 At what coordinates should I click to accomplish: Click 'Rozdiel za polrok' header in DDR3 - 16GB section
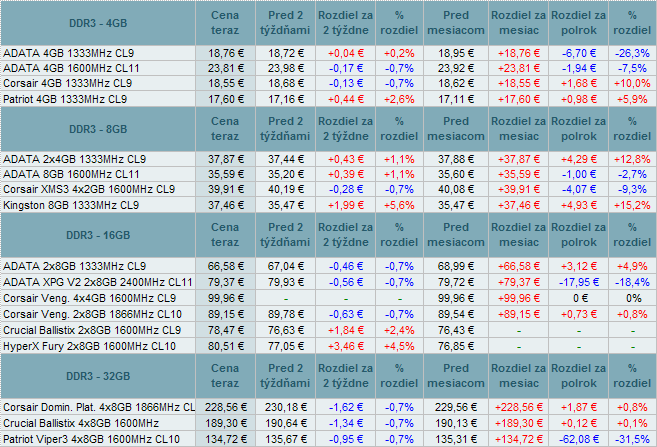pos(579,235)
